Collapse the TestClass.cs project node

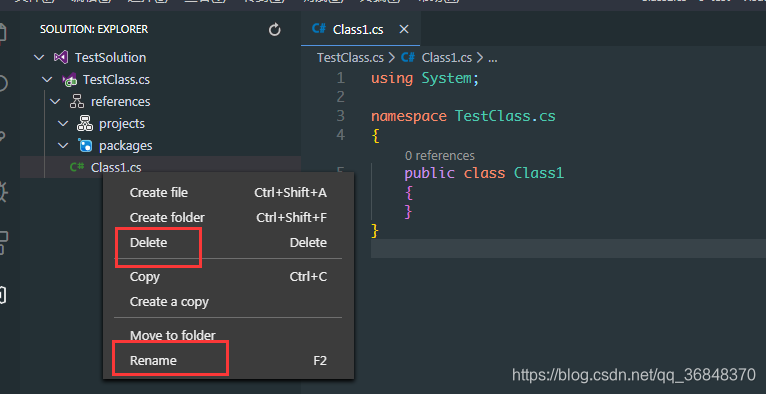(47, 80)
